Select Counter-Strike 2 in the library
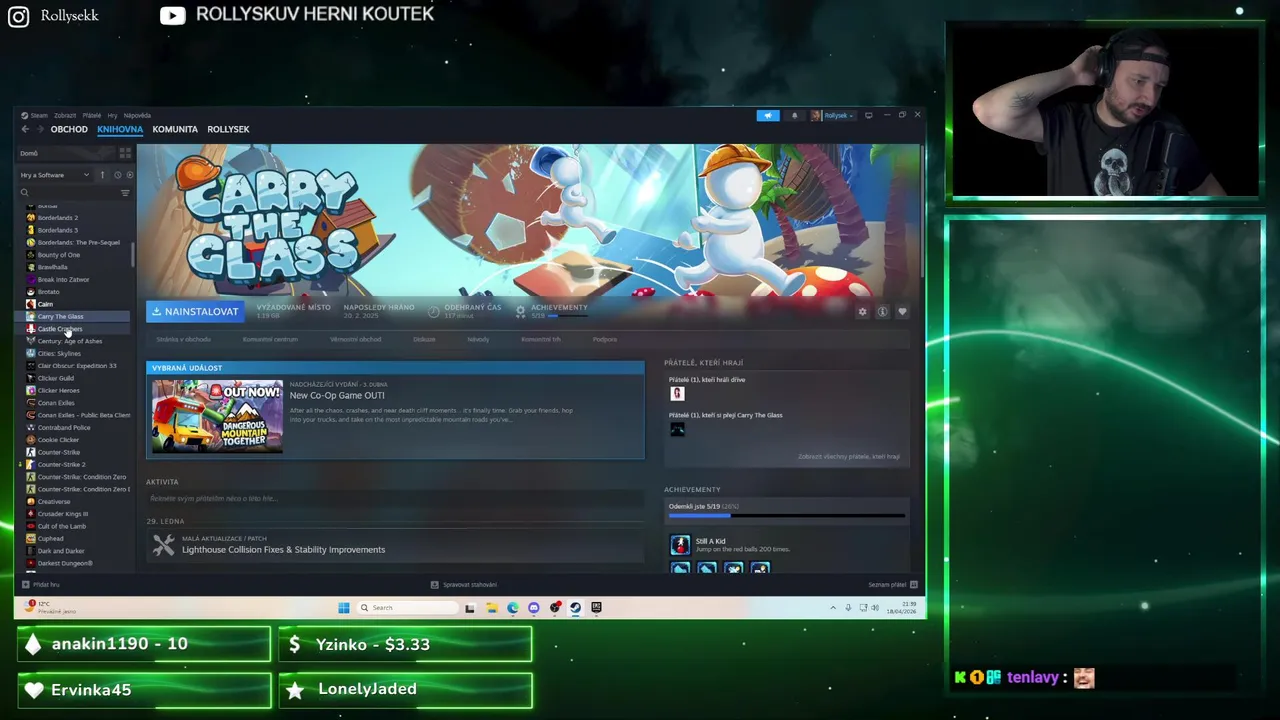This screenshot has width=1280, height=720. 61,464
